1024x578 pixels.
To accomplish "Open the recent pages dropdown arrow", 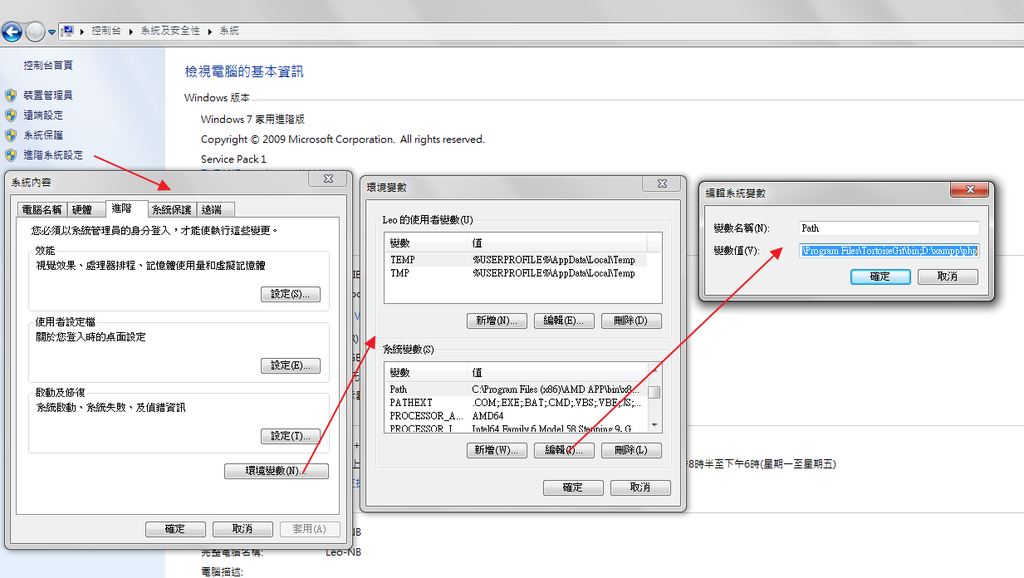I will click(52, 32).
